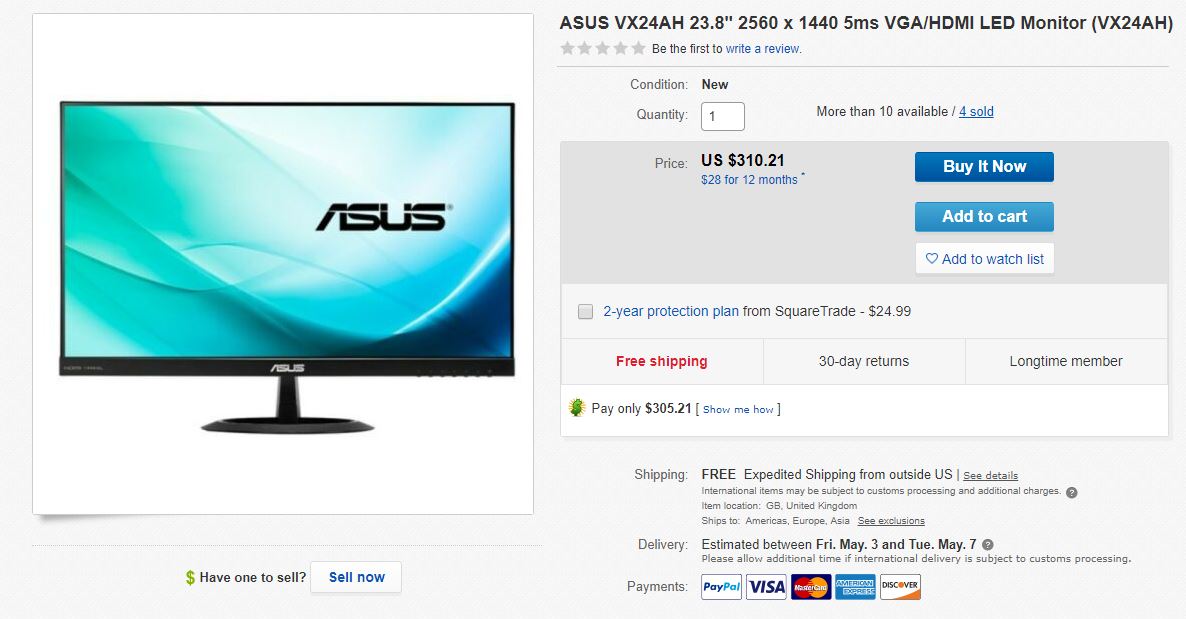Viewport: 1186px width, 619px height.
Task: Click the VISA card icon
Action: (765, 586)
